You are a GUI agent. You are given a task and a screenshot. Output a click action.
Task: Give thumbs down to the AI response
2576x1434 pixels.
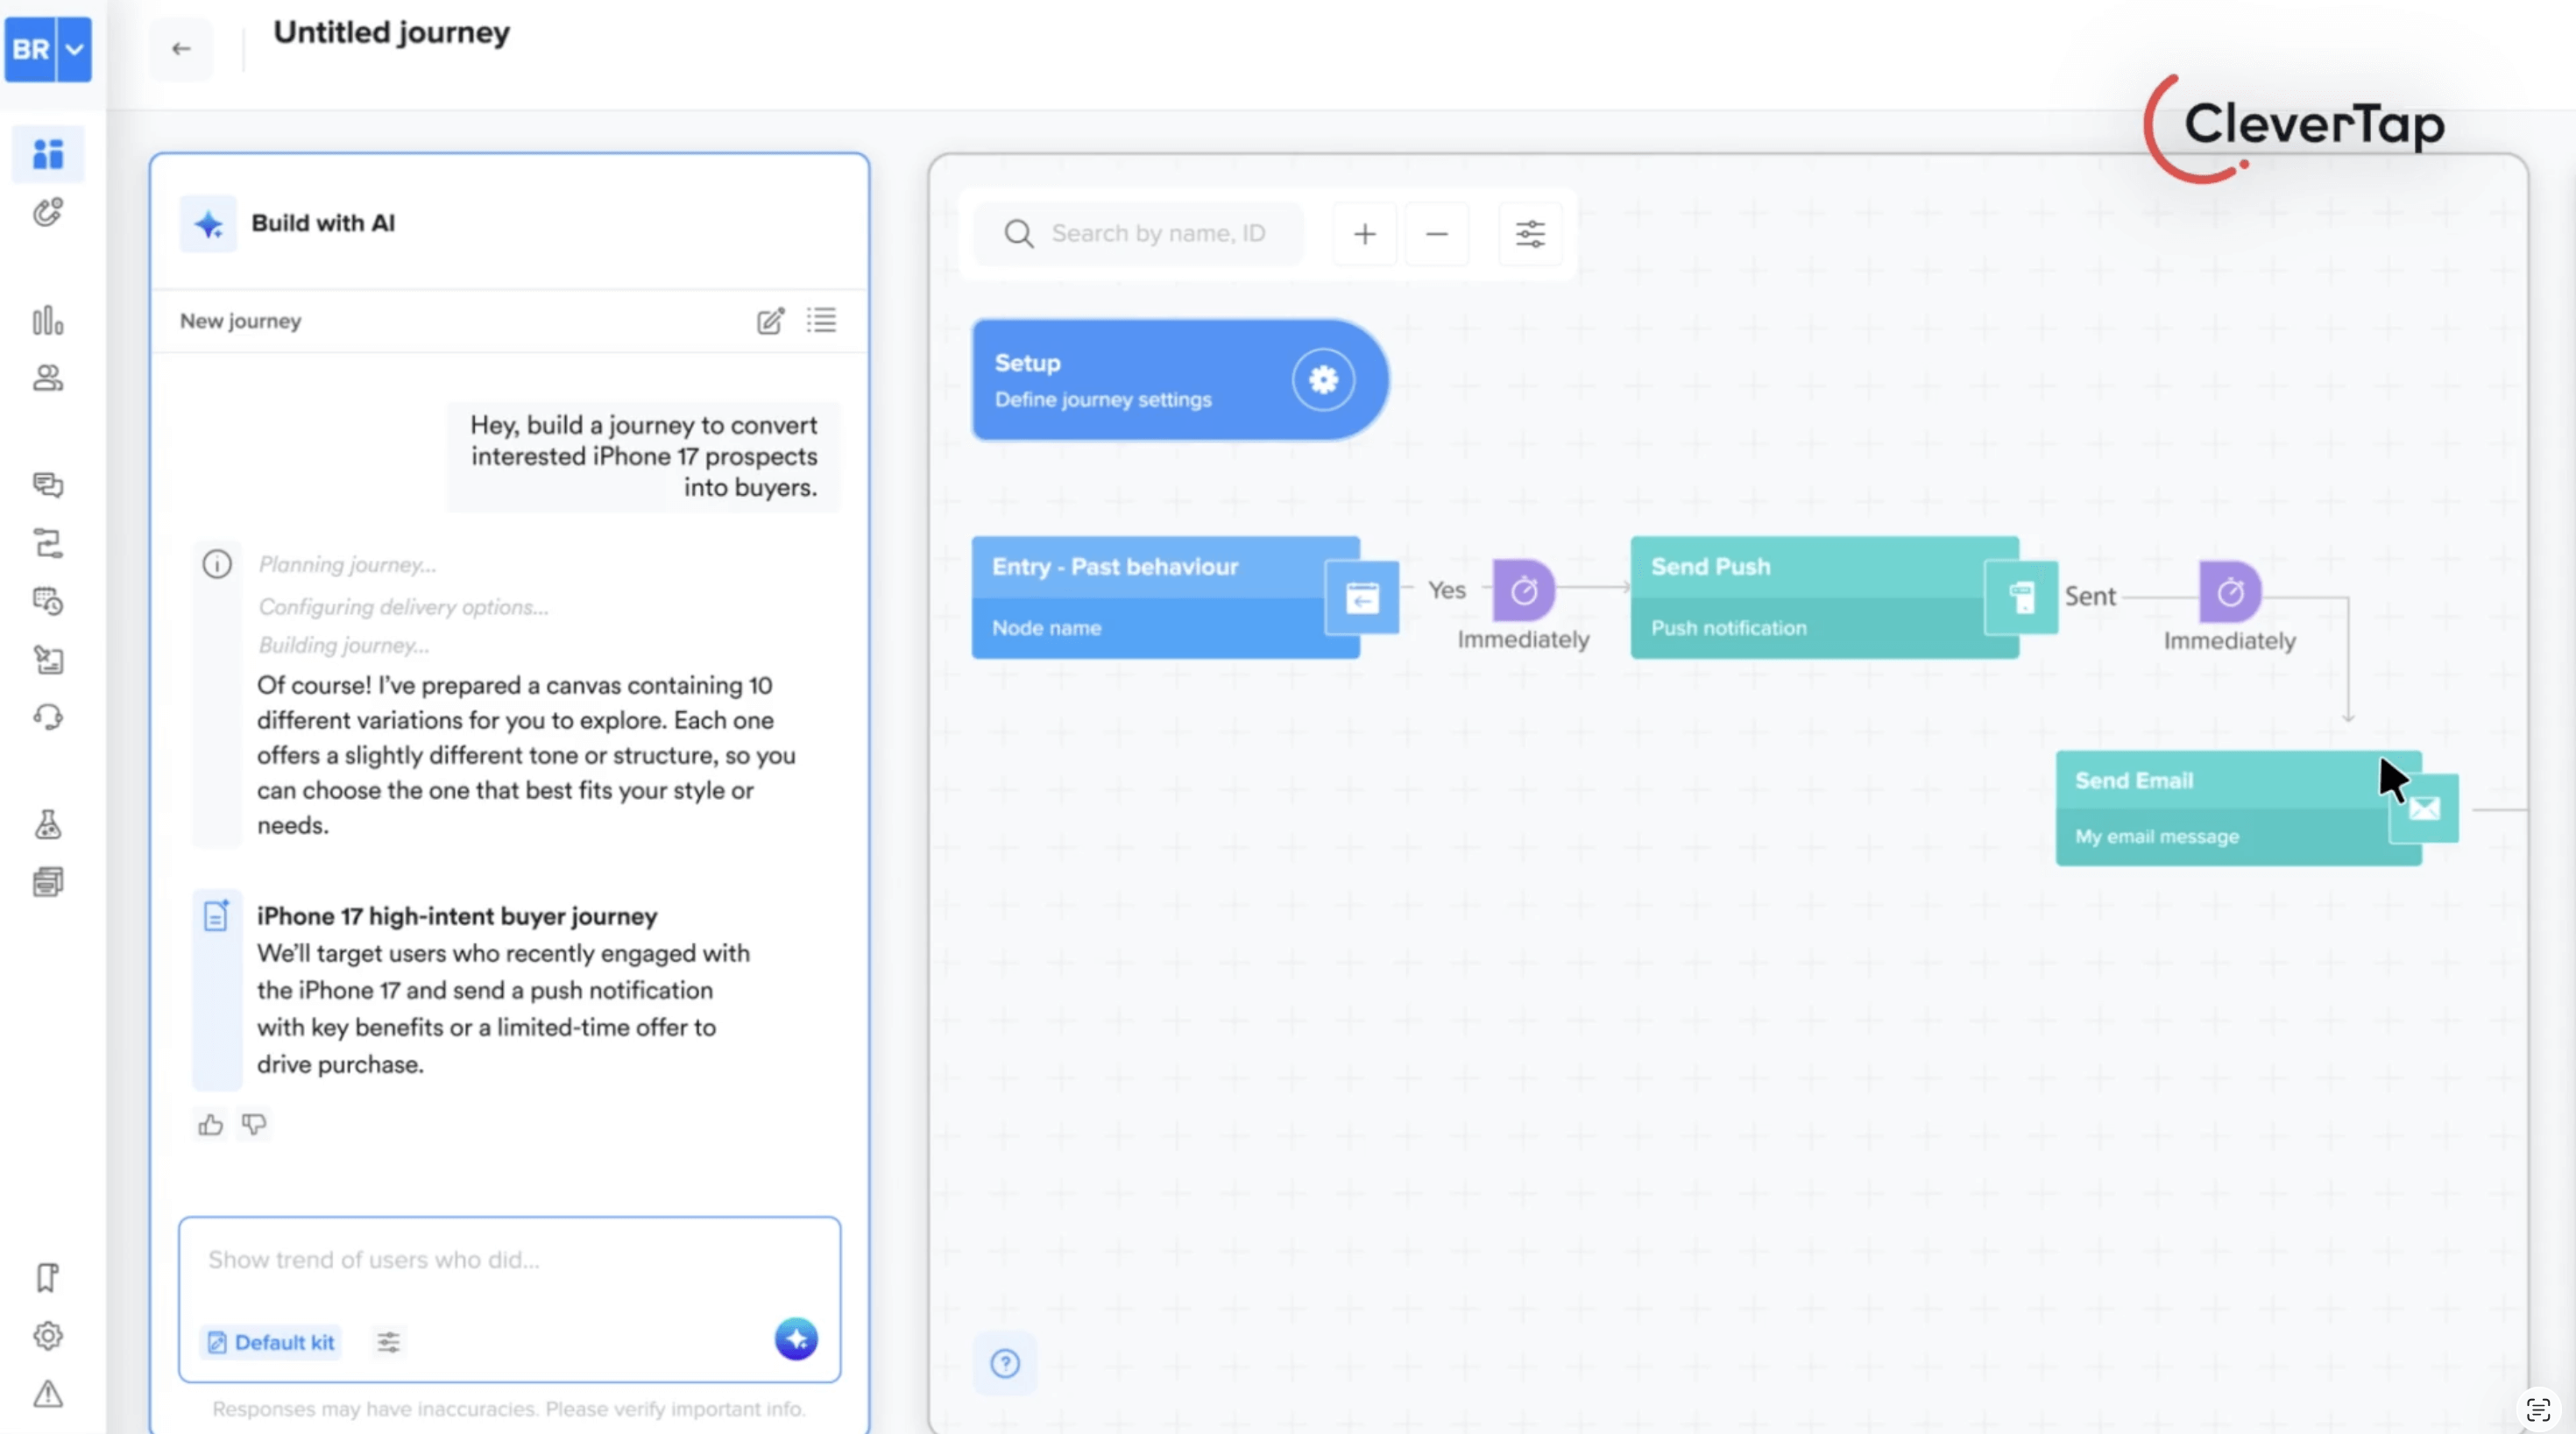coord(254,1124)
